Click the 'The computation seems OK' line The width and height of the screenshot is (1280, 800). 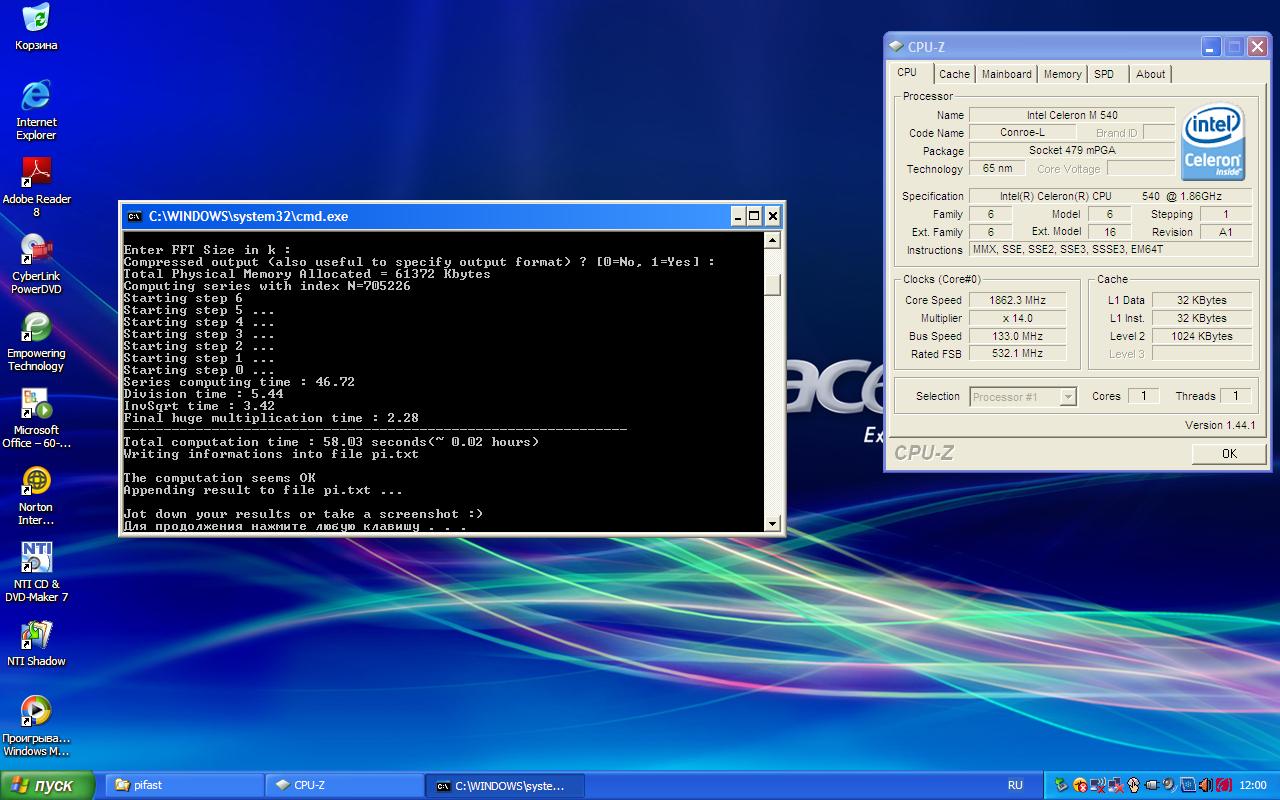point(219,478)
